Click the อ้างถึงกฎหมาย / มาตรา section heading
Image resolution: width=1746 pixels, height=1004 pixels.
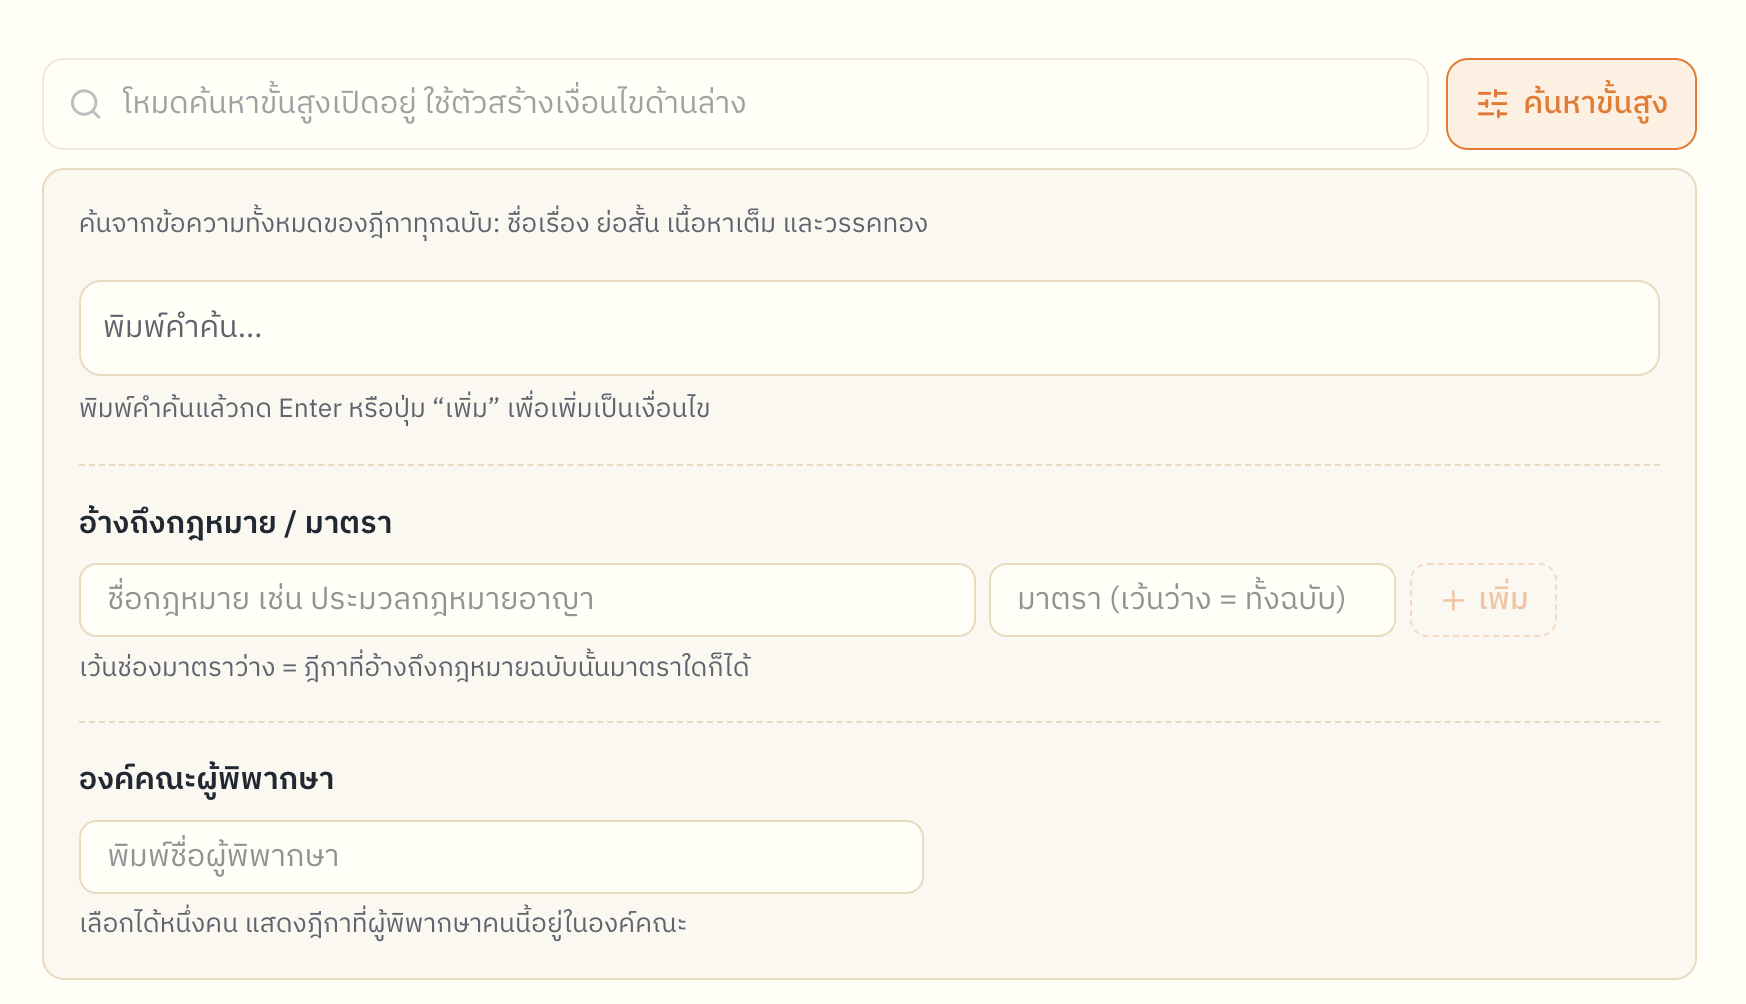click(235, 523)
